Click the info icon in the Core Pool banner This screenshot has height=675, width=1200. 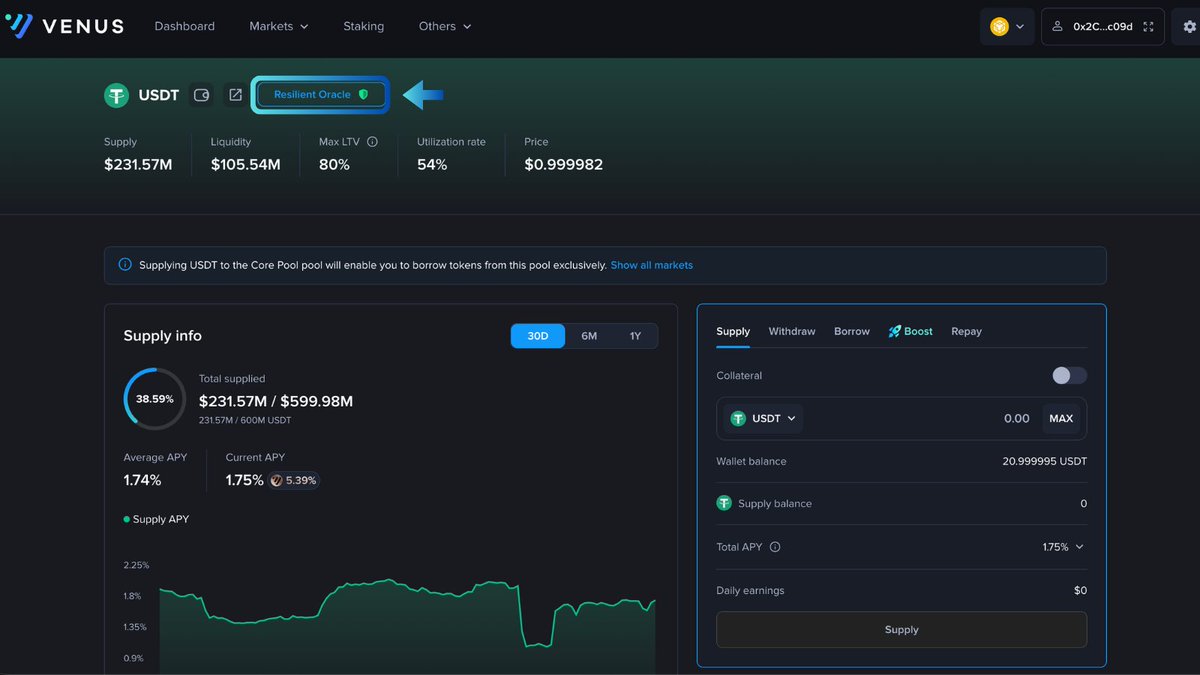(124, 264)
